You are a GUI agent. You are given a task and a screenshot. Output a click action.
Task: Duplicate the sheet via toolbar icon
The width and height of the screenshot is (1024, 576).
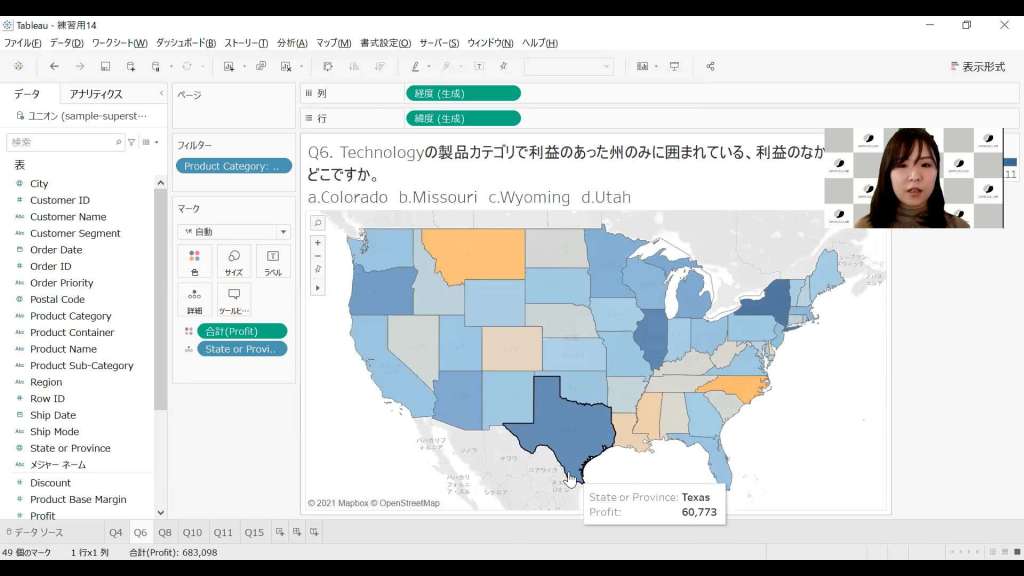[x=261, y=66]
